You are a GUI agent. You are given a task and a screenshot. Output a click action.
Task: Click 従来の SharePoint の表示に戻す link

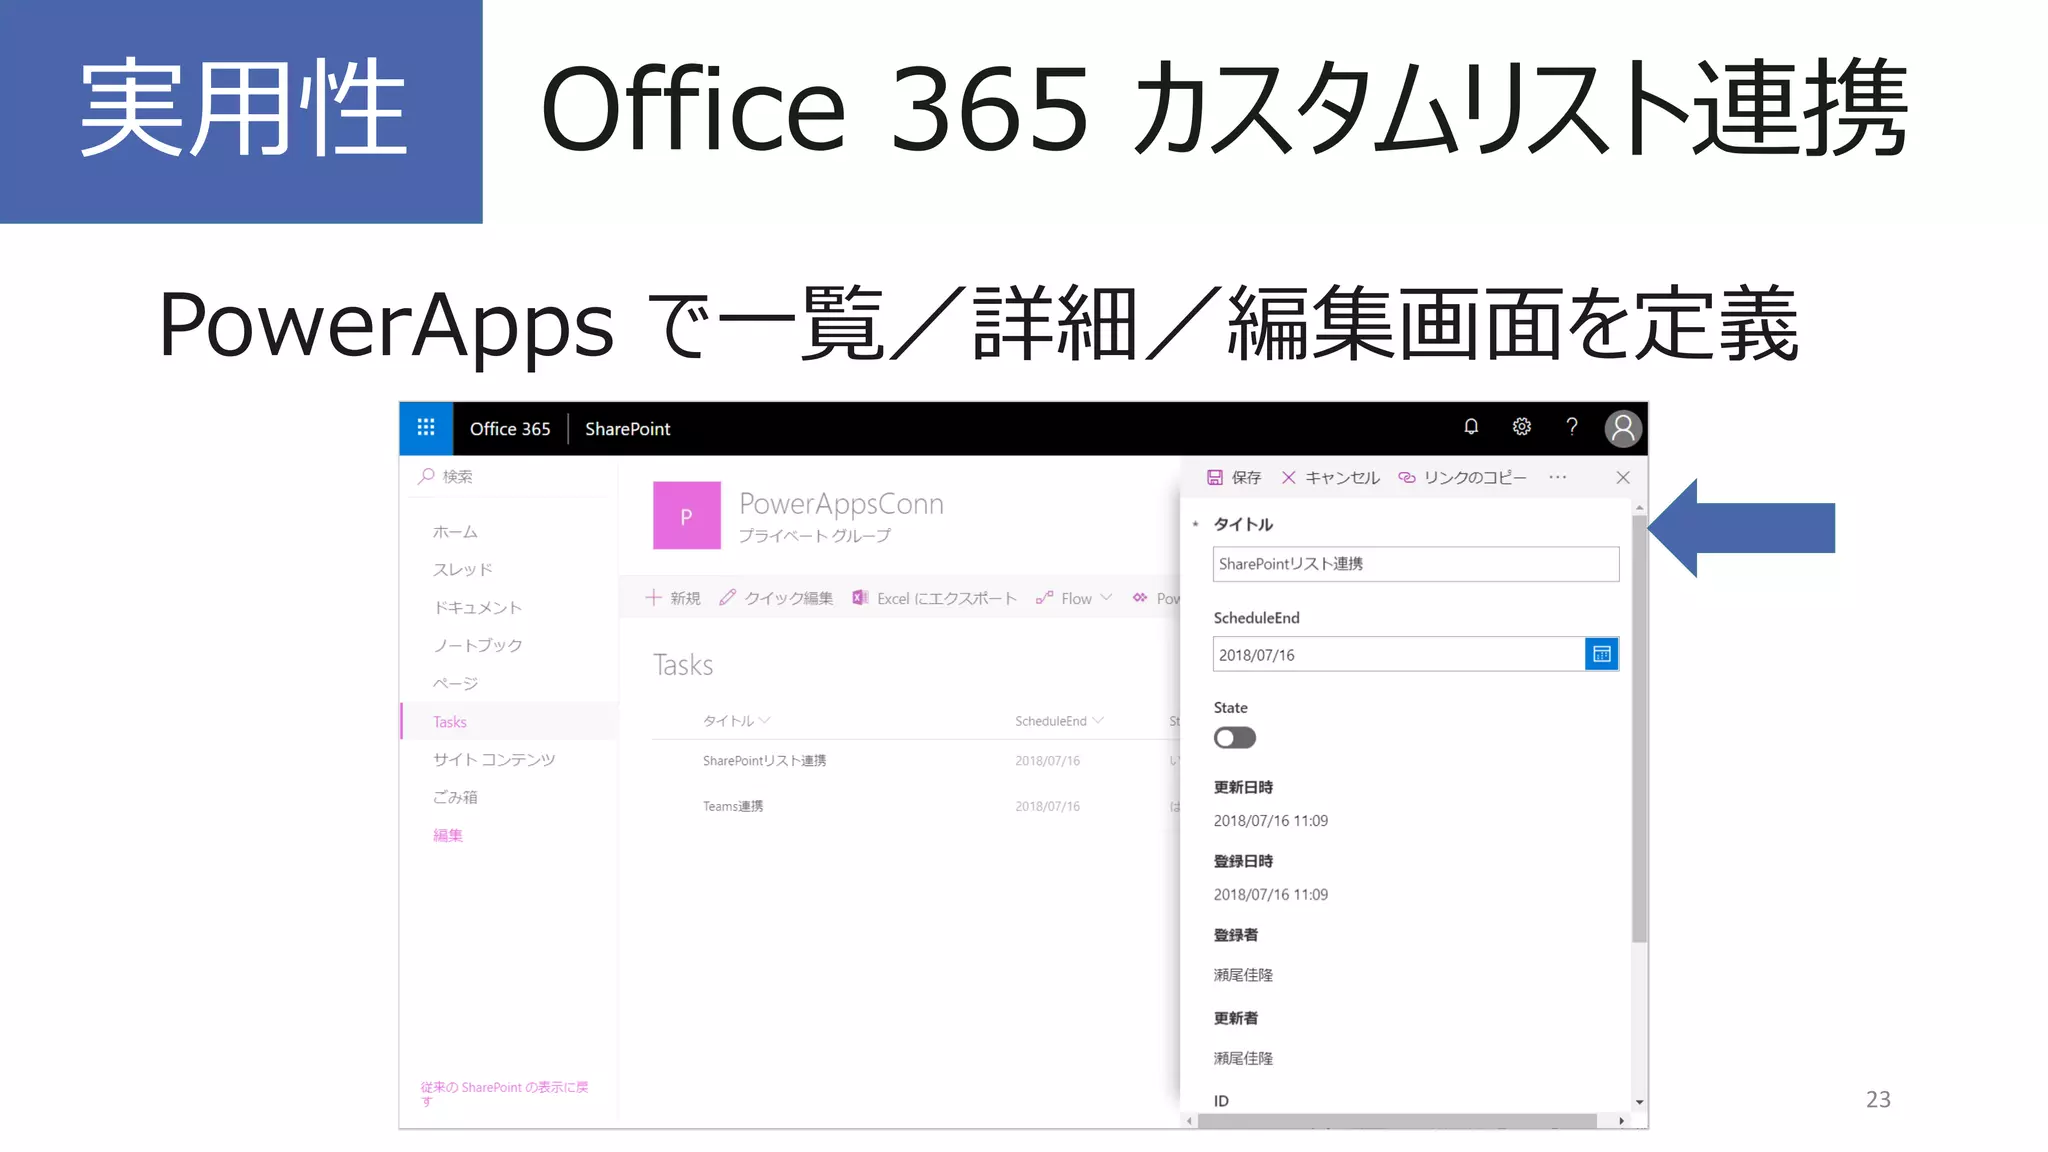505,1093
